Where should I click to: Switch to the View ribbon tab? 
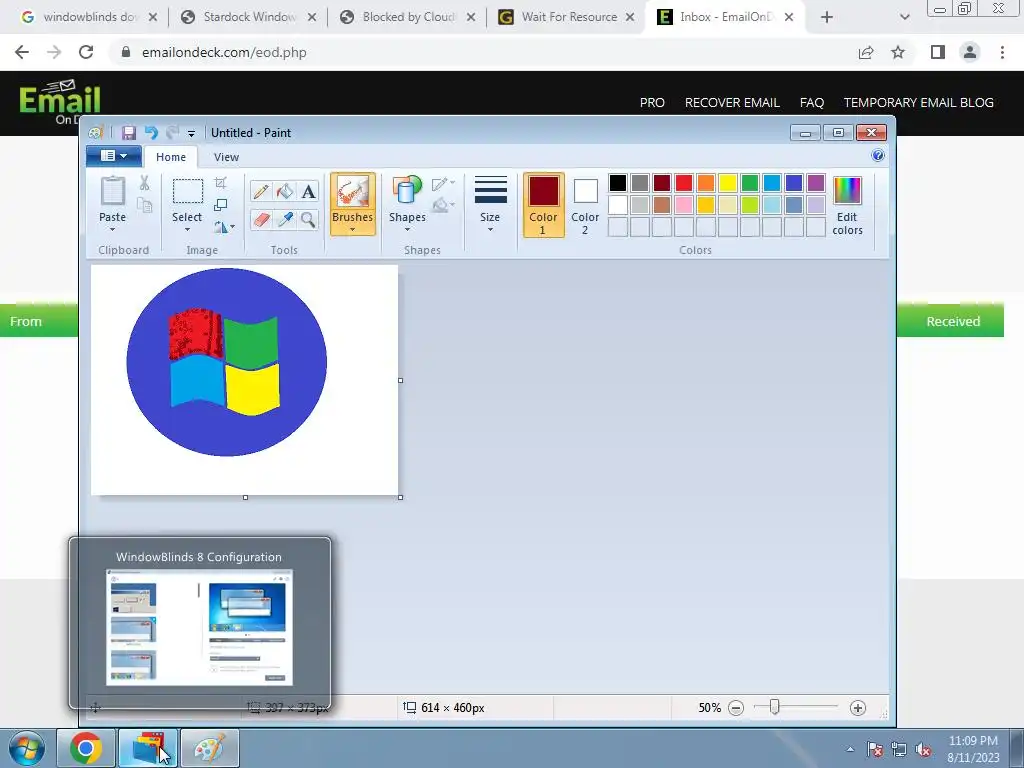tap(226, 157)
